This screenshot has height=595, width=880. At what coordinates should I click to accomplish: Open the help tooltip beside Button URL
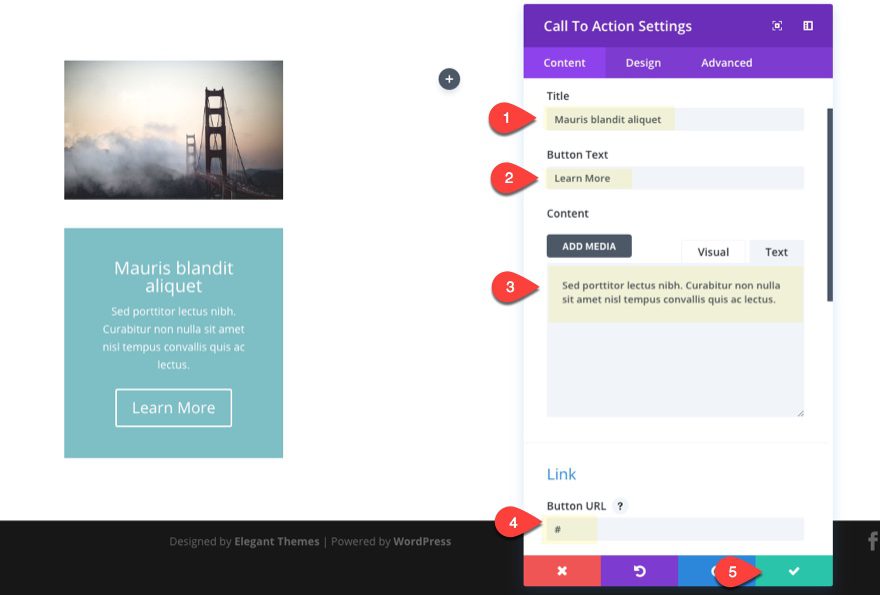pos(620,506)
